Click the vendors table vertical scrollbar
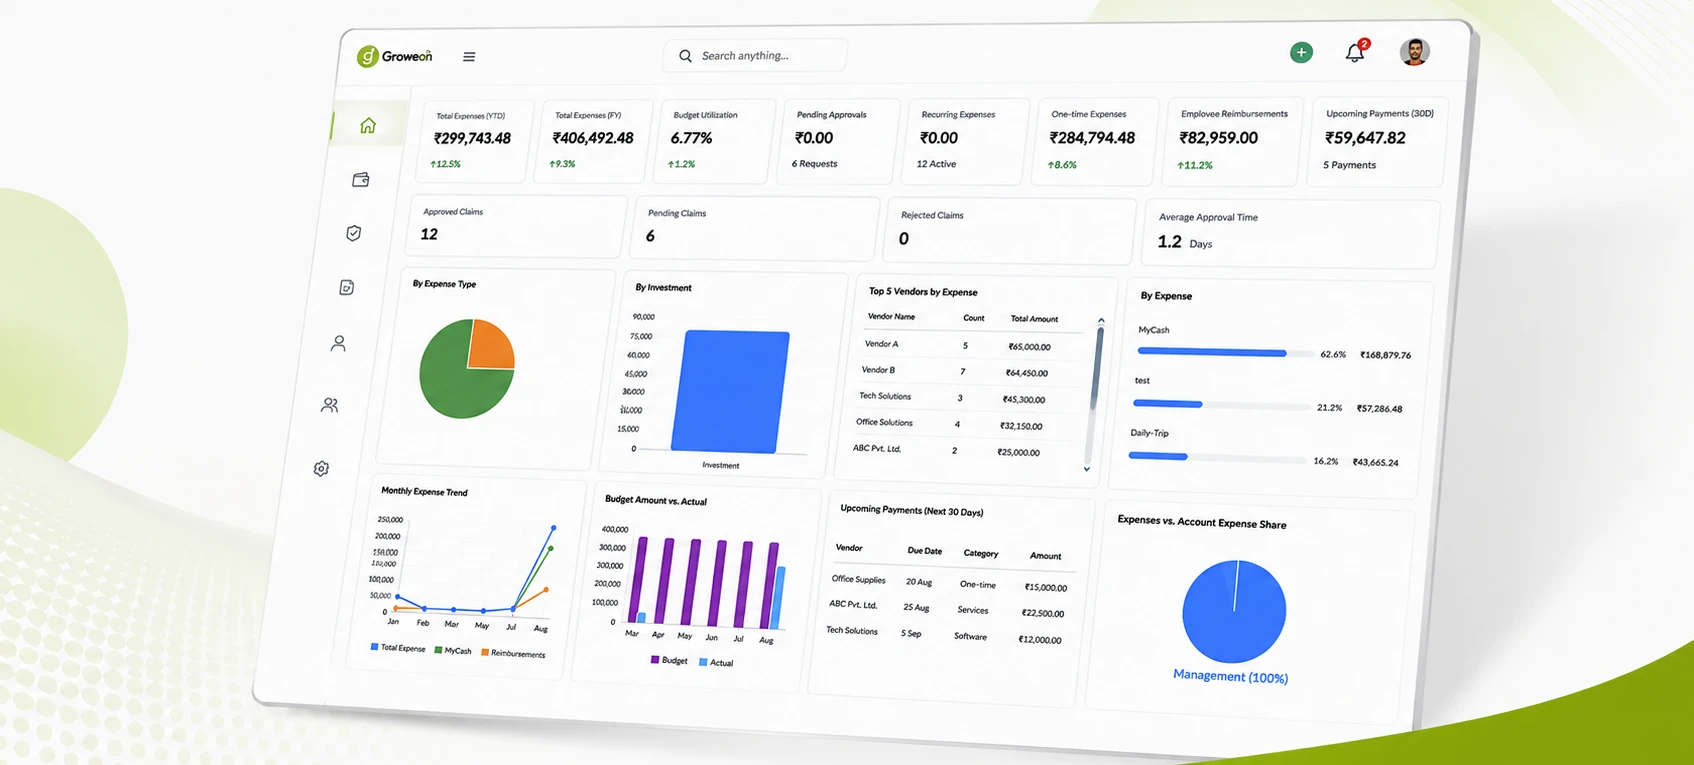This screenshot has height=765, width=1694. (x=1095, y=370)
